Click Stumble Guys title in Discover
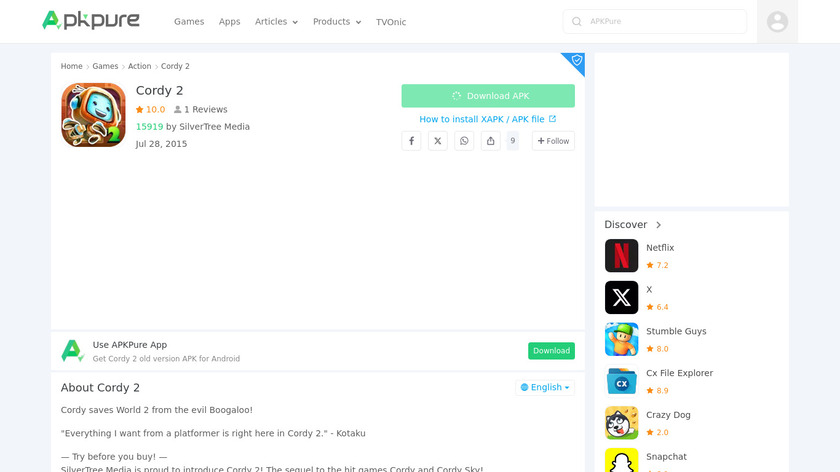This screenshot has width=840, height=472. pos(676,332)
